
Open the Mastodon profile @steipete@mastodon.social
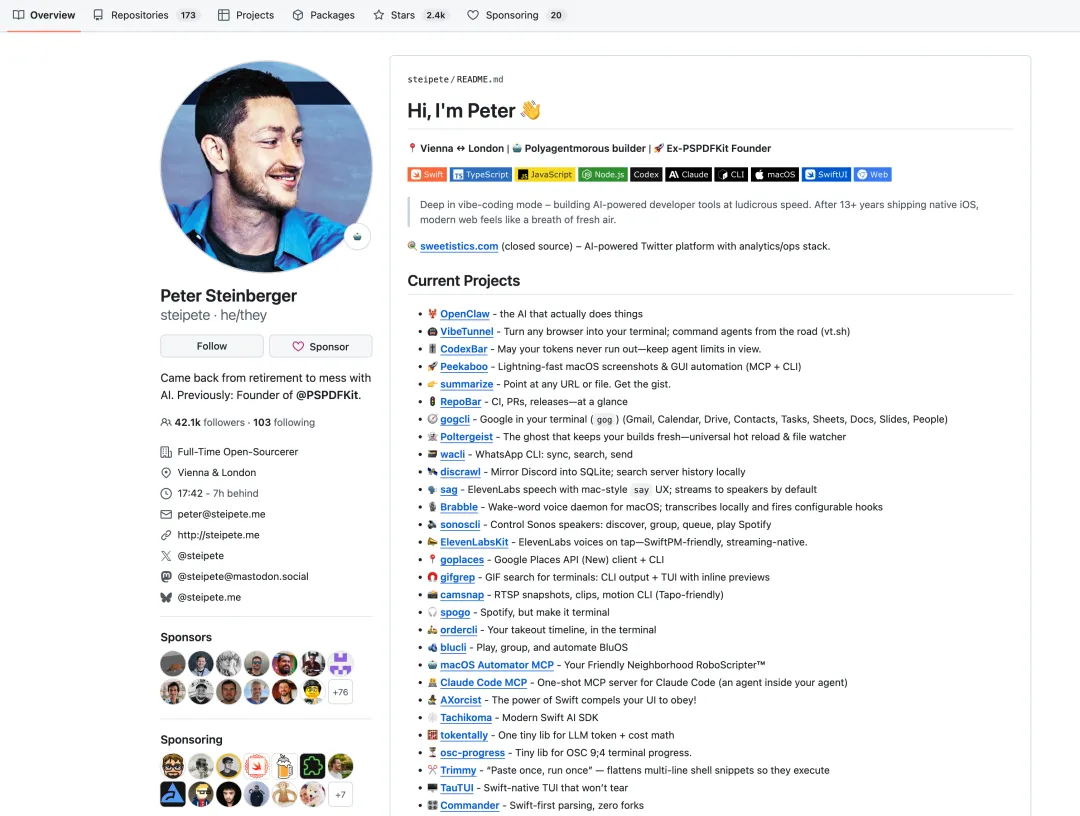click(243, 576)
